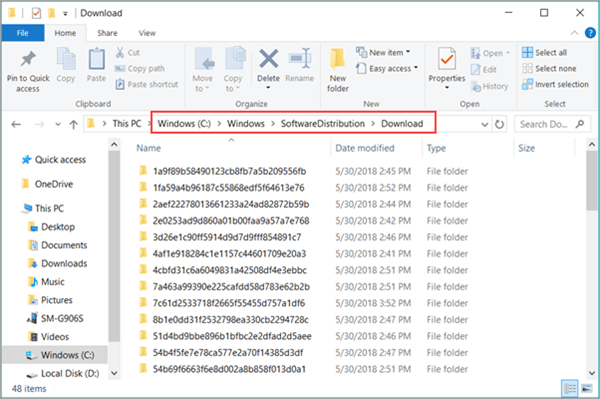Click Select none
The height and width of the screenshot is (399, 600).
pos(549,68)
